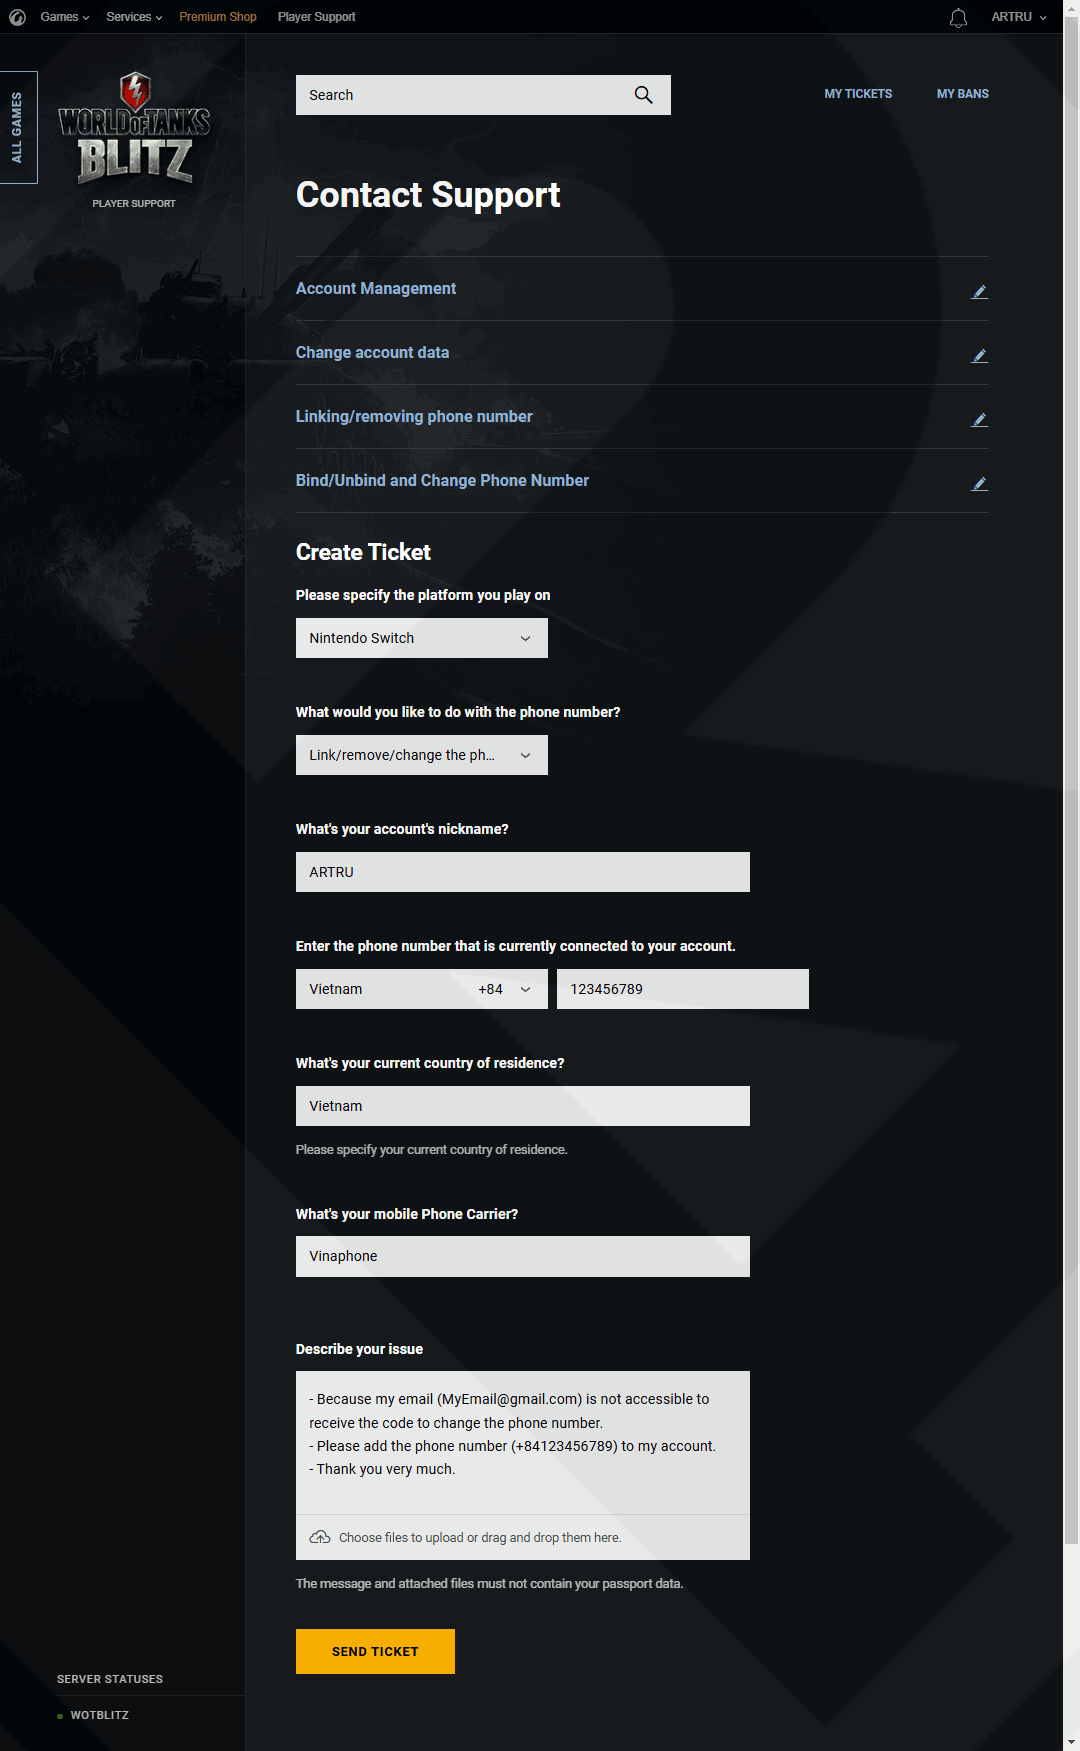
Task: Expand the Services menu
Action: (134, 17)
